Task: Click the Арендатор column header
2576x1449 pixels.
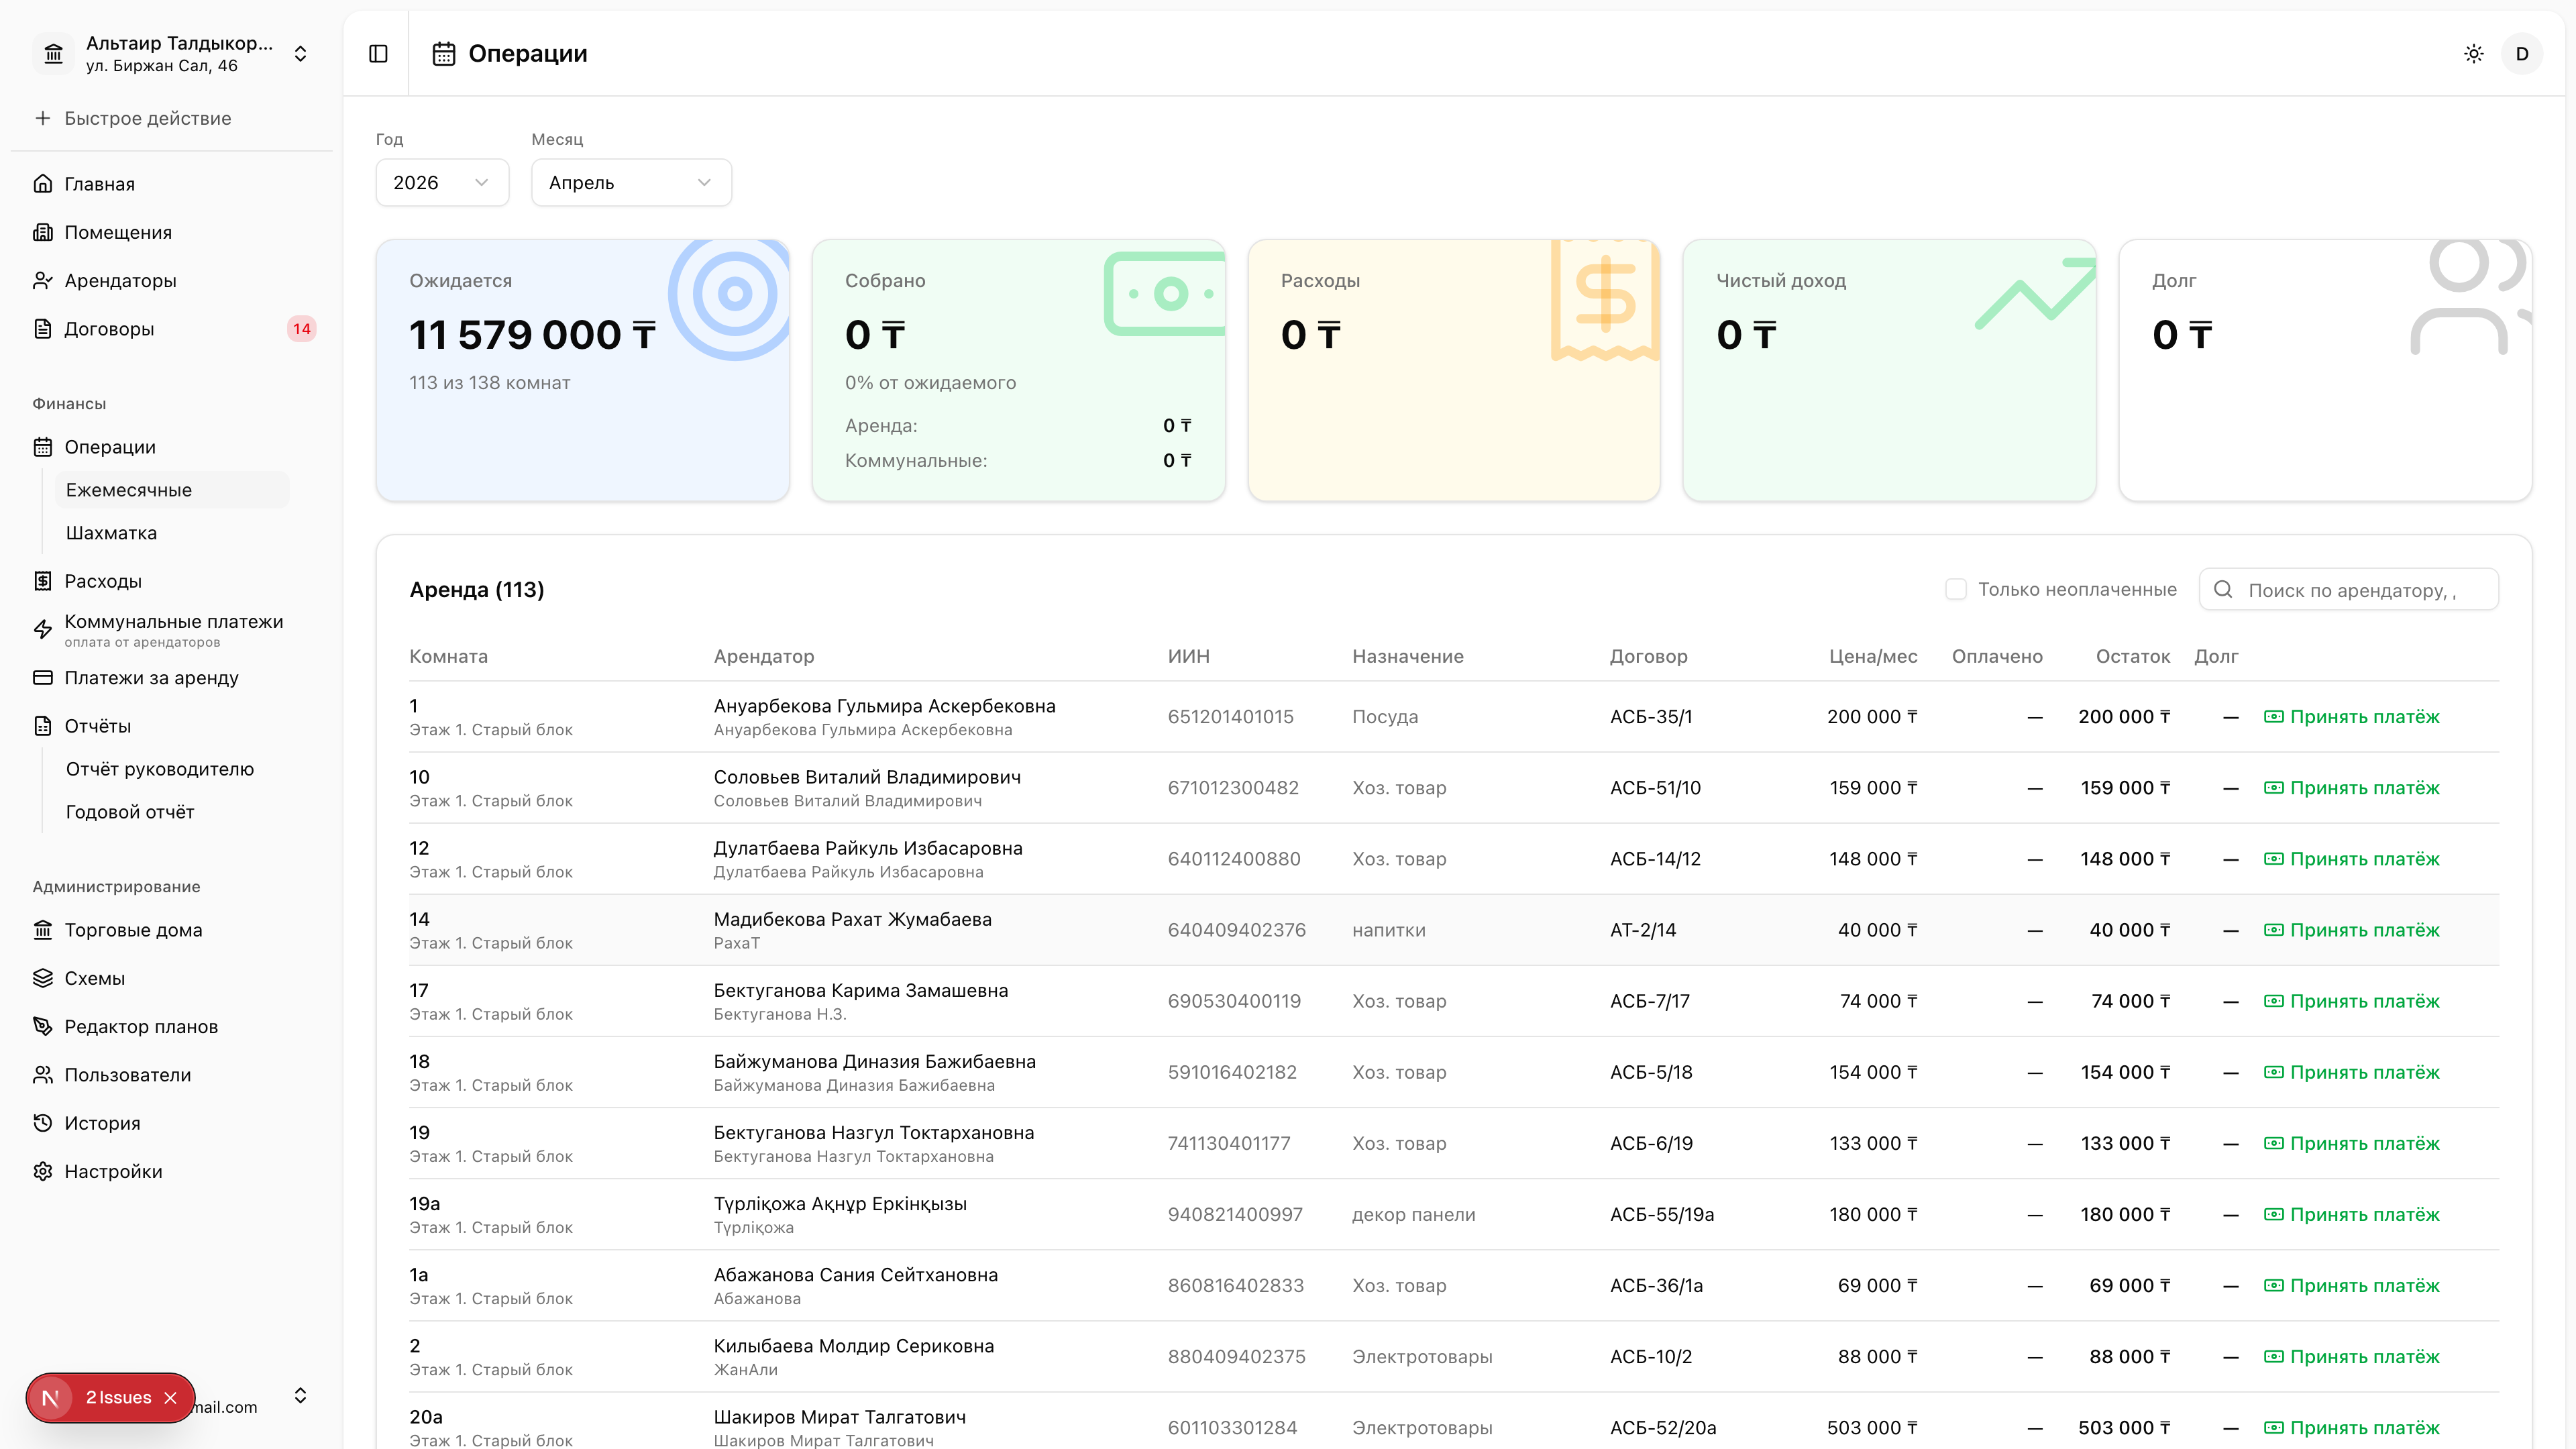Action: click(764, 657)
